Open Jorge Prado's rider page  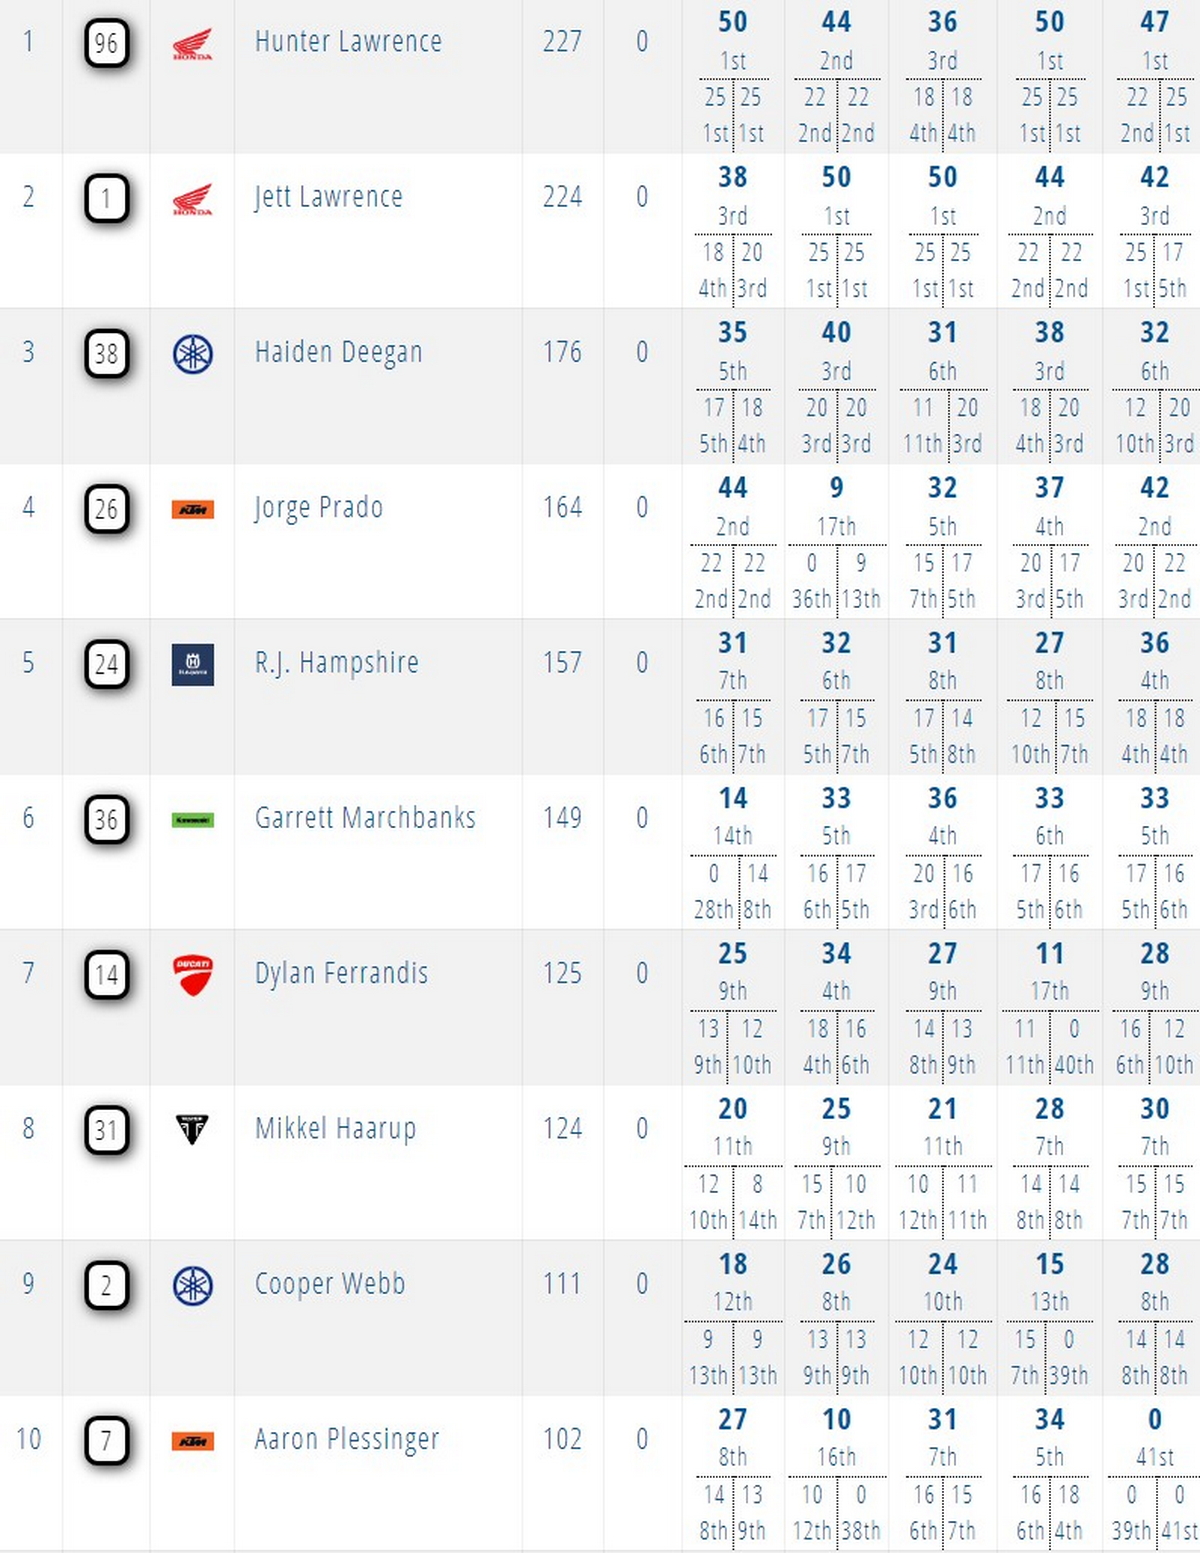318,508
